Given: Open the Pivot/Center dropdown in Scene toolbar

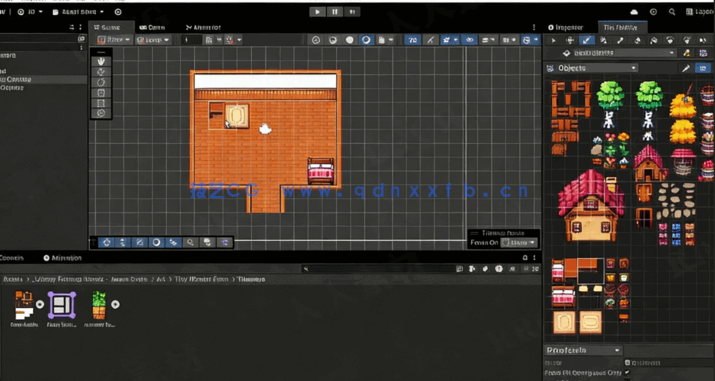Looking at the screenshot, I should [114, 40].
